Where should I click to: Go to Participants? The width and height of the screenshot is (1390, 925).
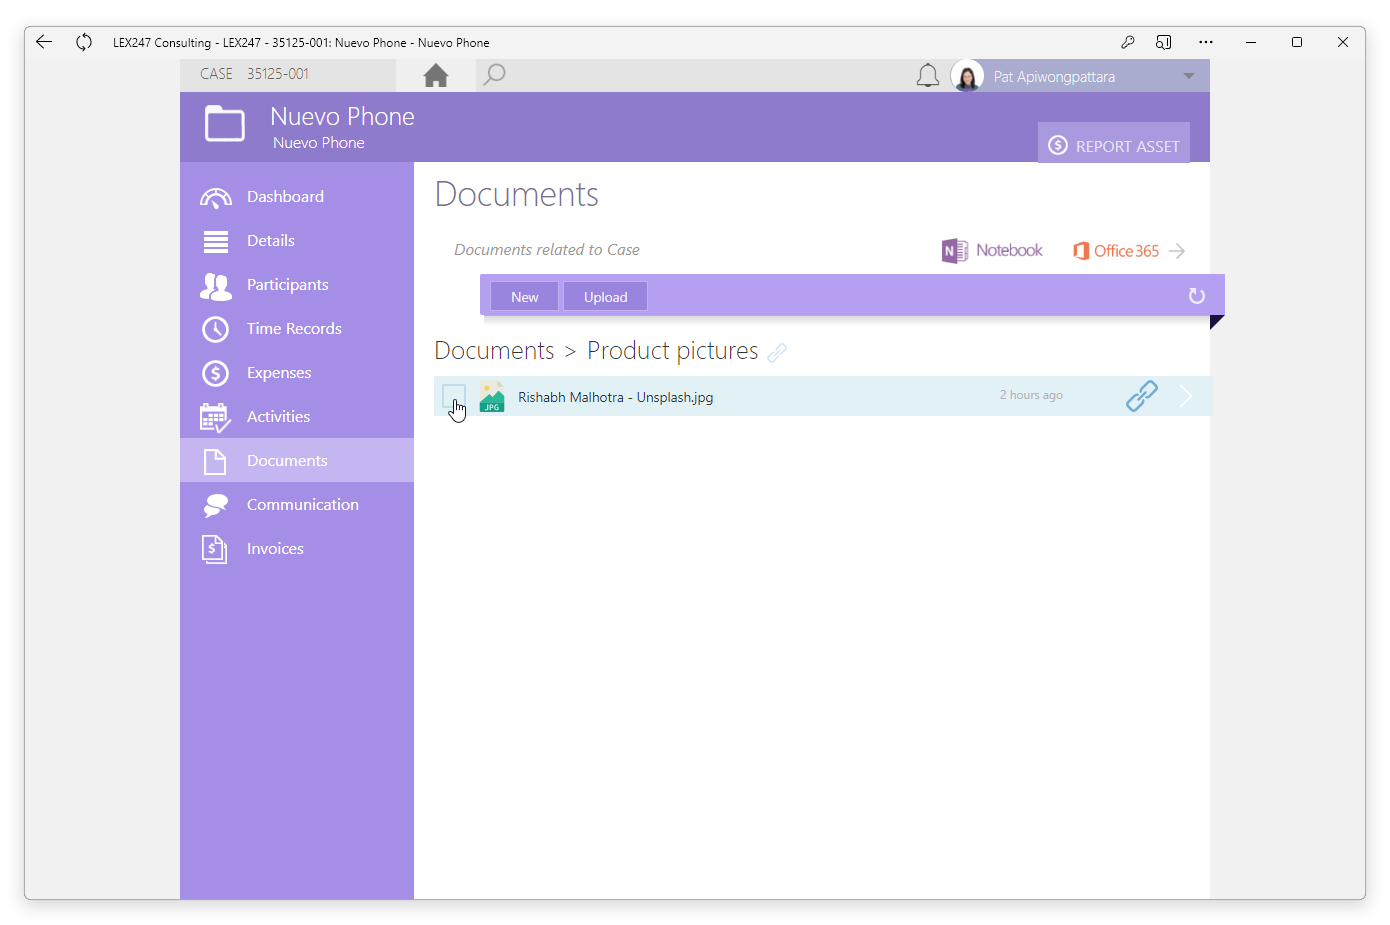pyautogui.click(x=297, y=285)
